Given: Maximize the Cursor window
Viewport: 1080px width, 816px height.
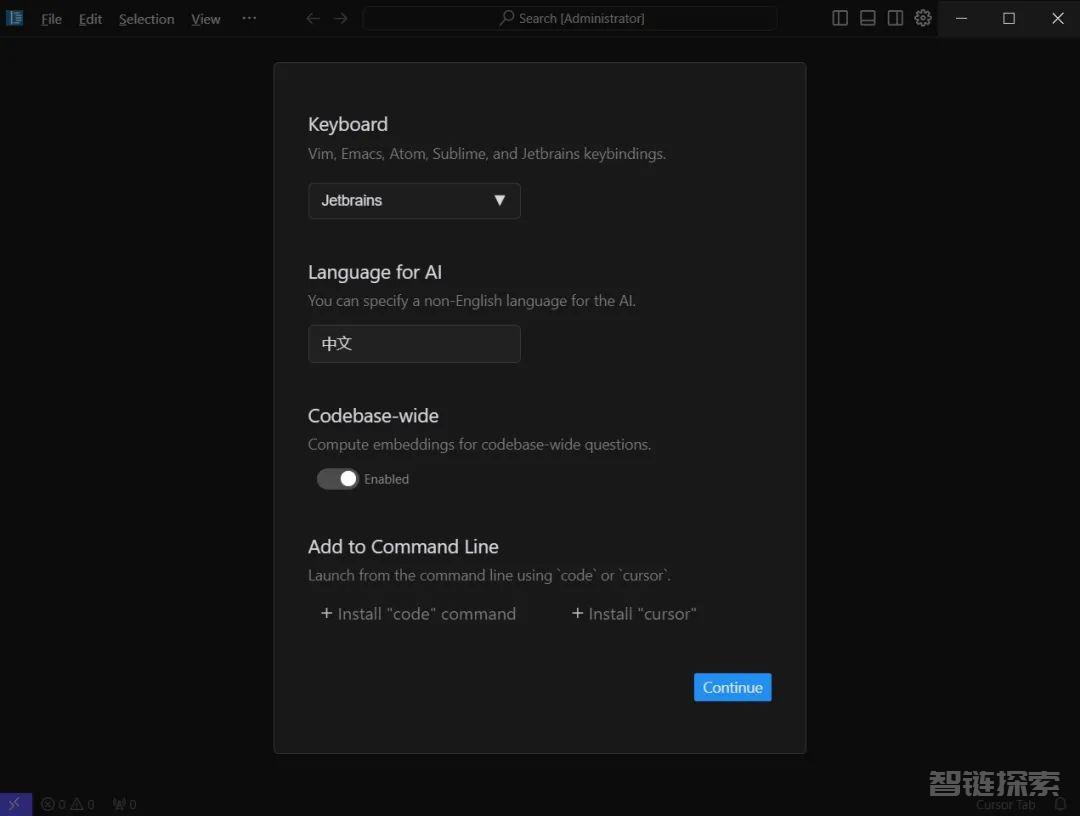Looking at the screenshot, I should point(1008,19).
